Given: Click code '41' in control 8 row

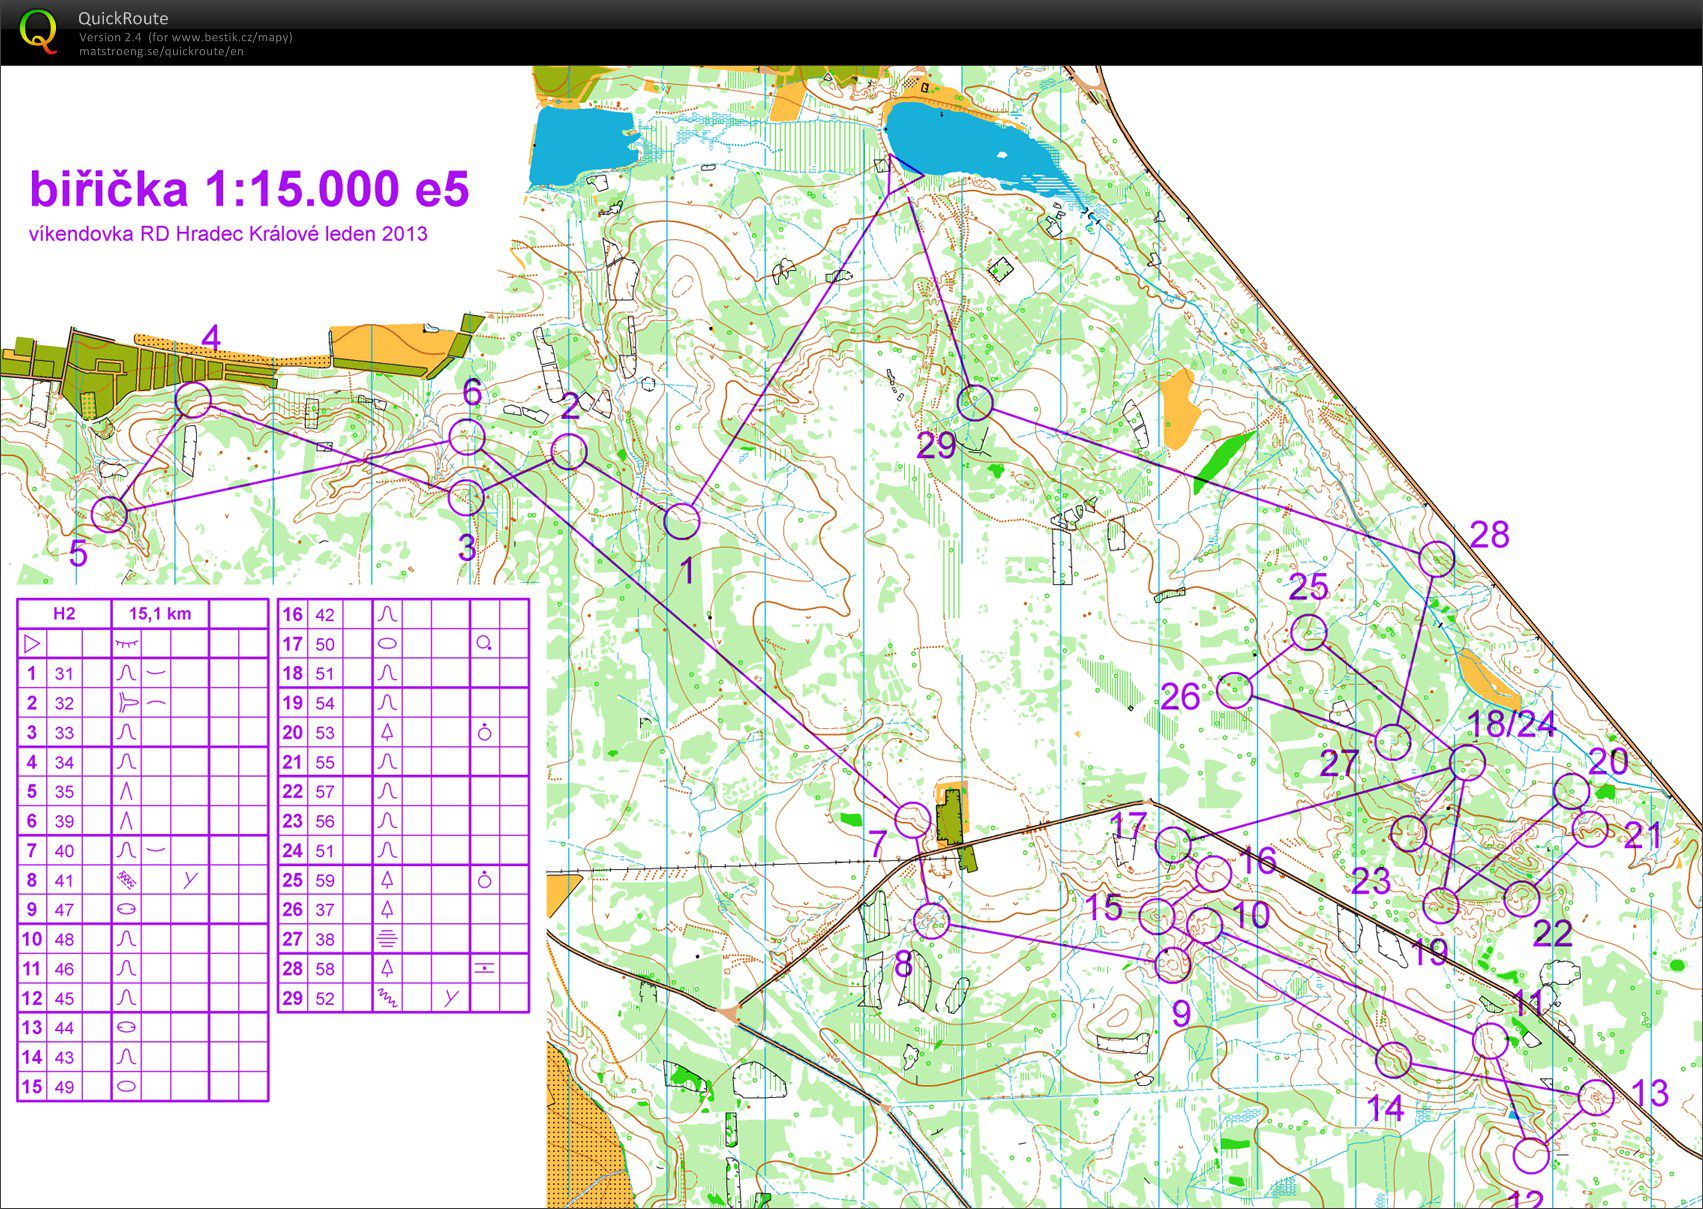Looking at the screenshot, I should pos(64,880).
